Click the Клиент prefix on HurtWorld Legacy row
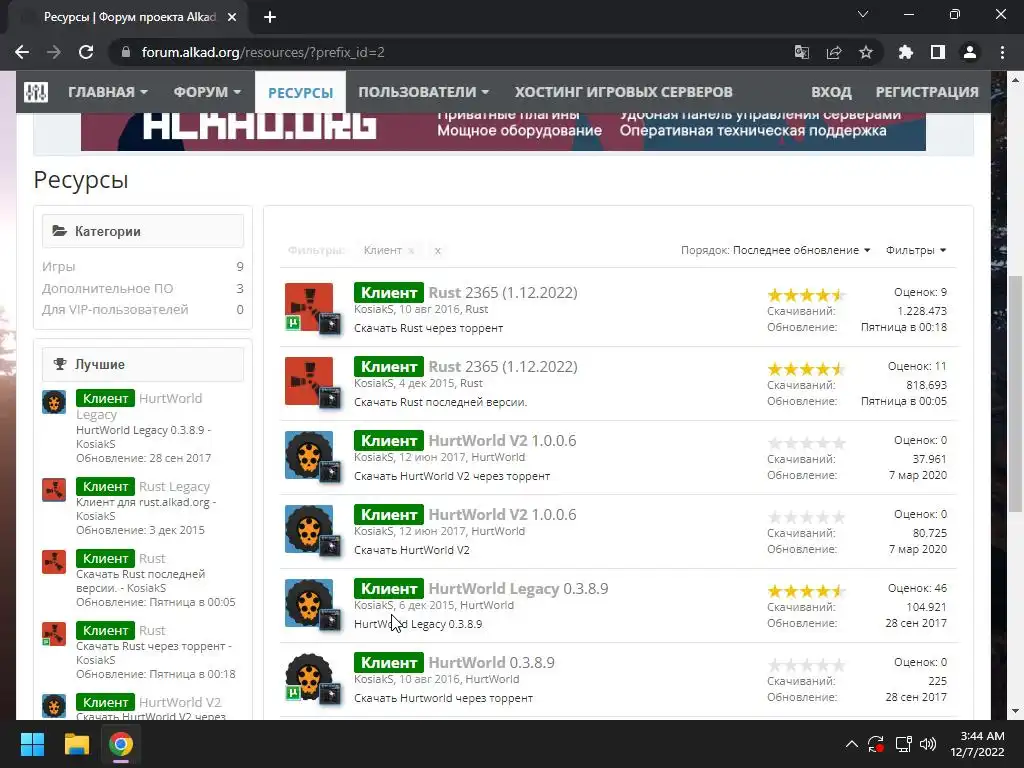The image size is (1024, 768). (389, 589)
